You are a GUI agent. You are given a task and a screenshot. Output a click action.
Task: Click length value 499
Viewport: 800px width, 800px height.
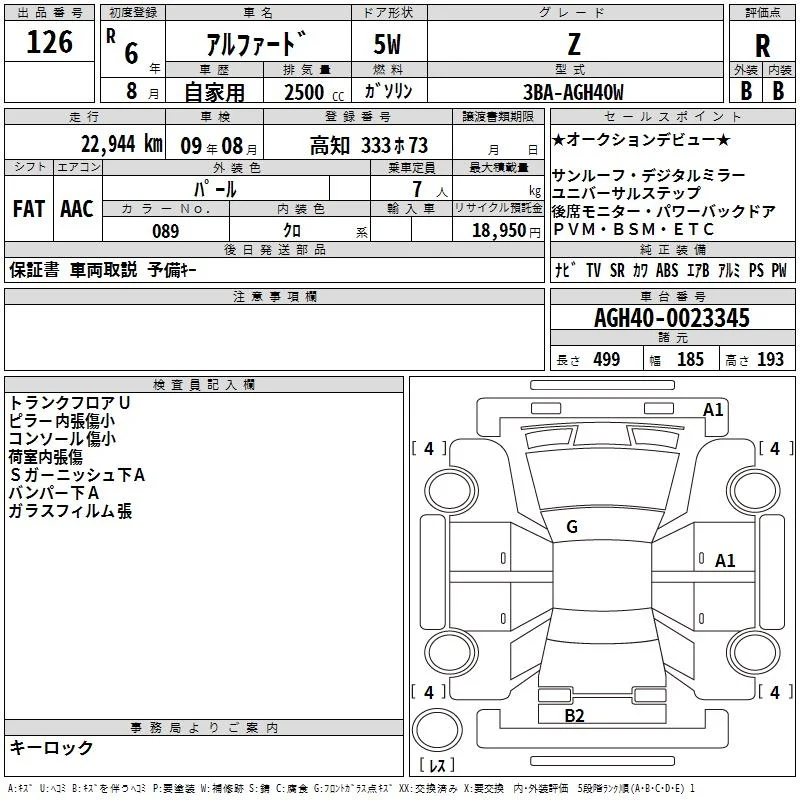(607, 359)
